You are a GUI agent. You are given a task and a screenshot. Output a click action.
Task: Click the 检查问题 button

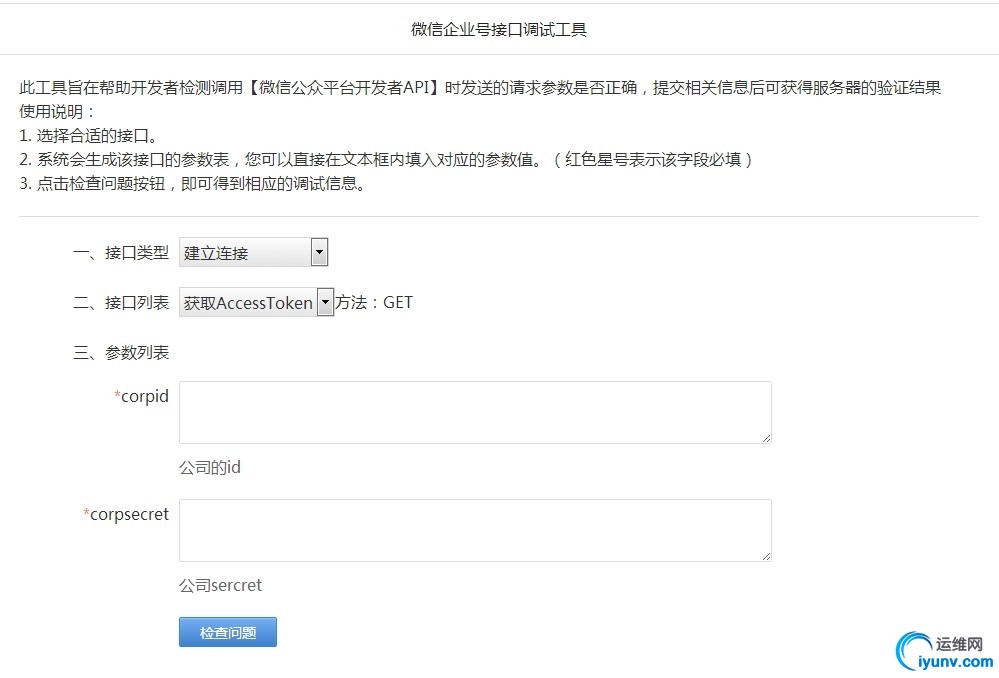(227, 632)
